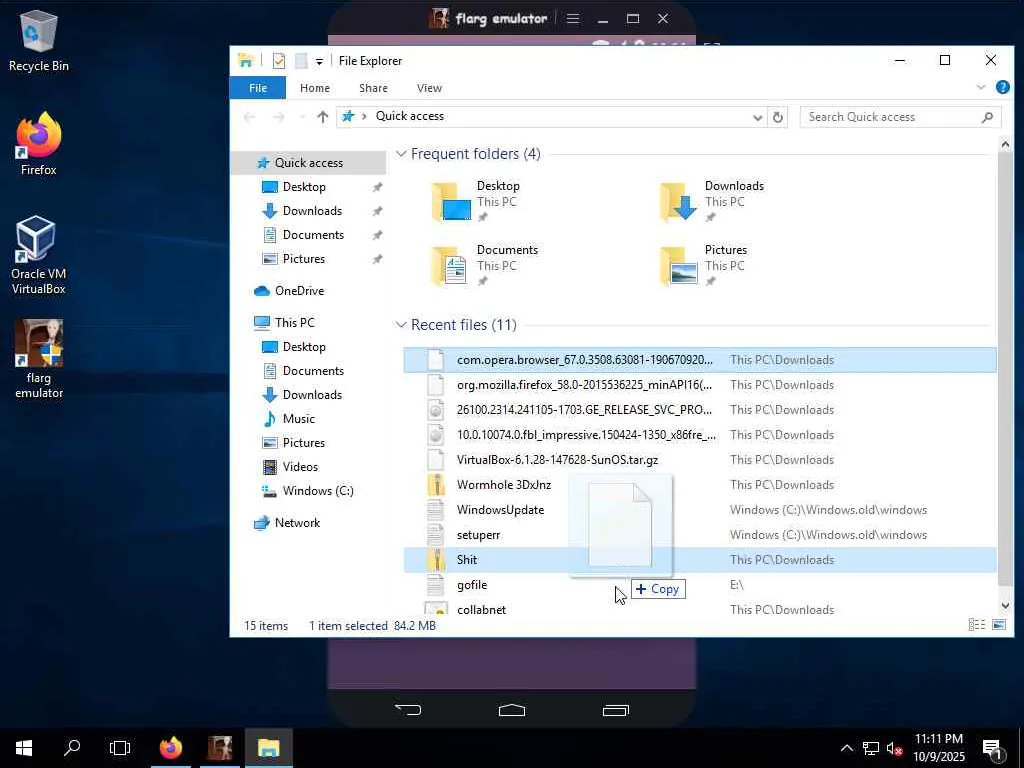
Task: Tap emulator Android recents button
Action: tap(615, 710)
